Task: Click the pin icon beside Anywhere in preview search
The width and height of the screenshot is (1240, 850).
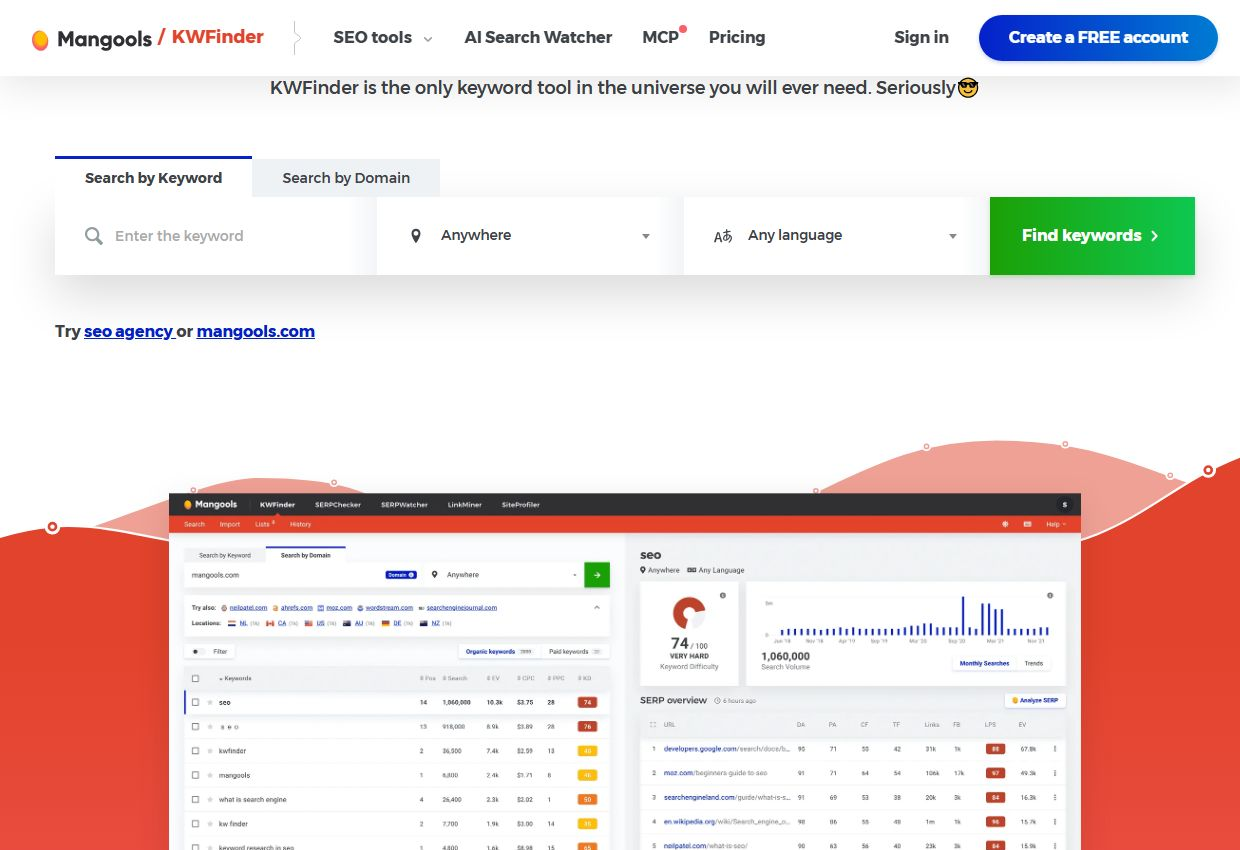Action: click(435, 575)
